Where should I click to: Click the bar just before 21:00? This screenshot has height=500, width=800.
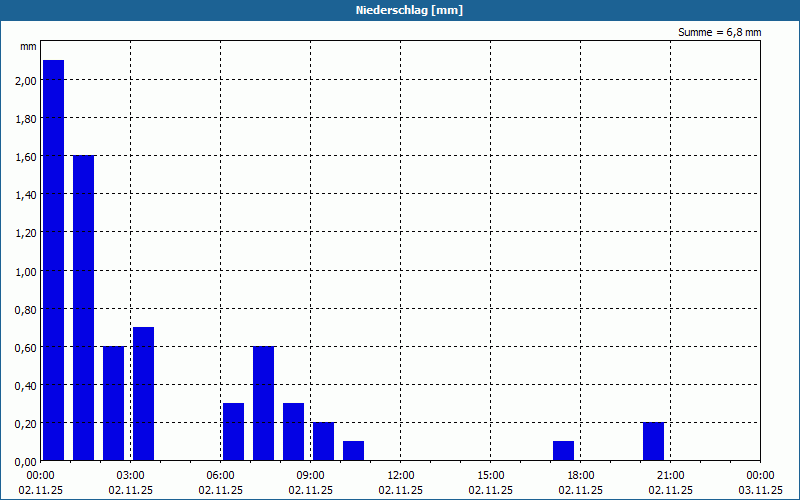pos(654,441)
